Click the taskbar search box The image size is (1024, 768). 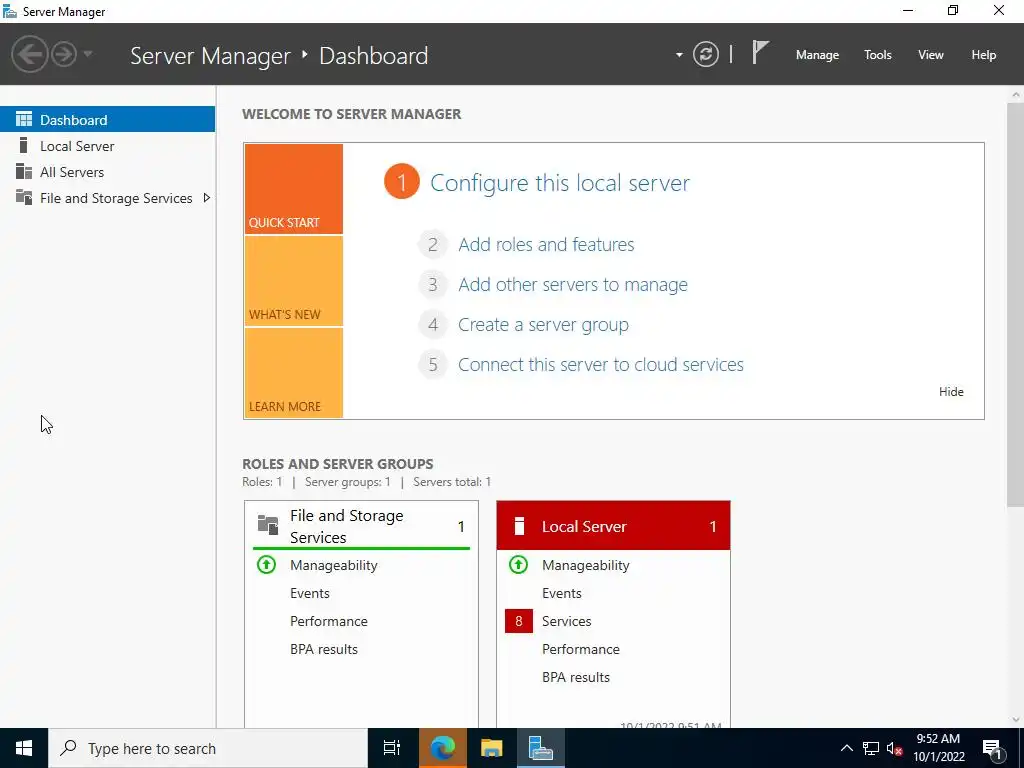pos(208,748)
